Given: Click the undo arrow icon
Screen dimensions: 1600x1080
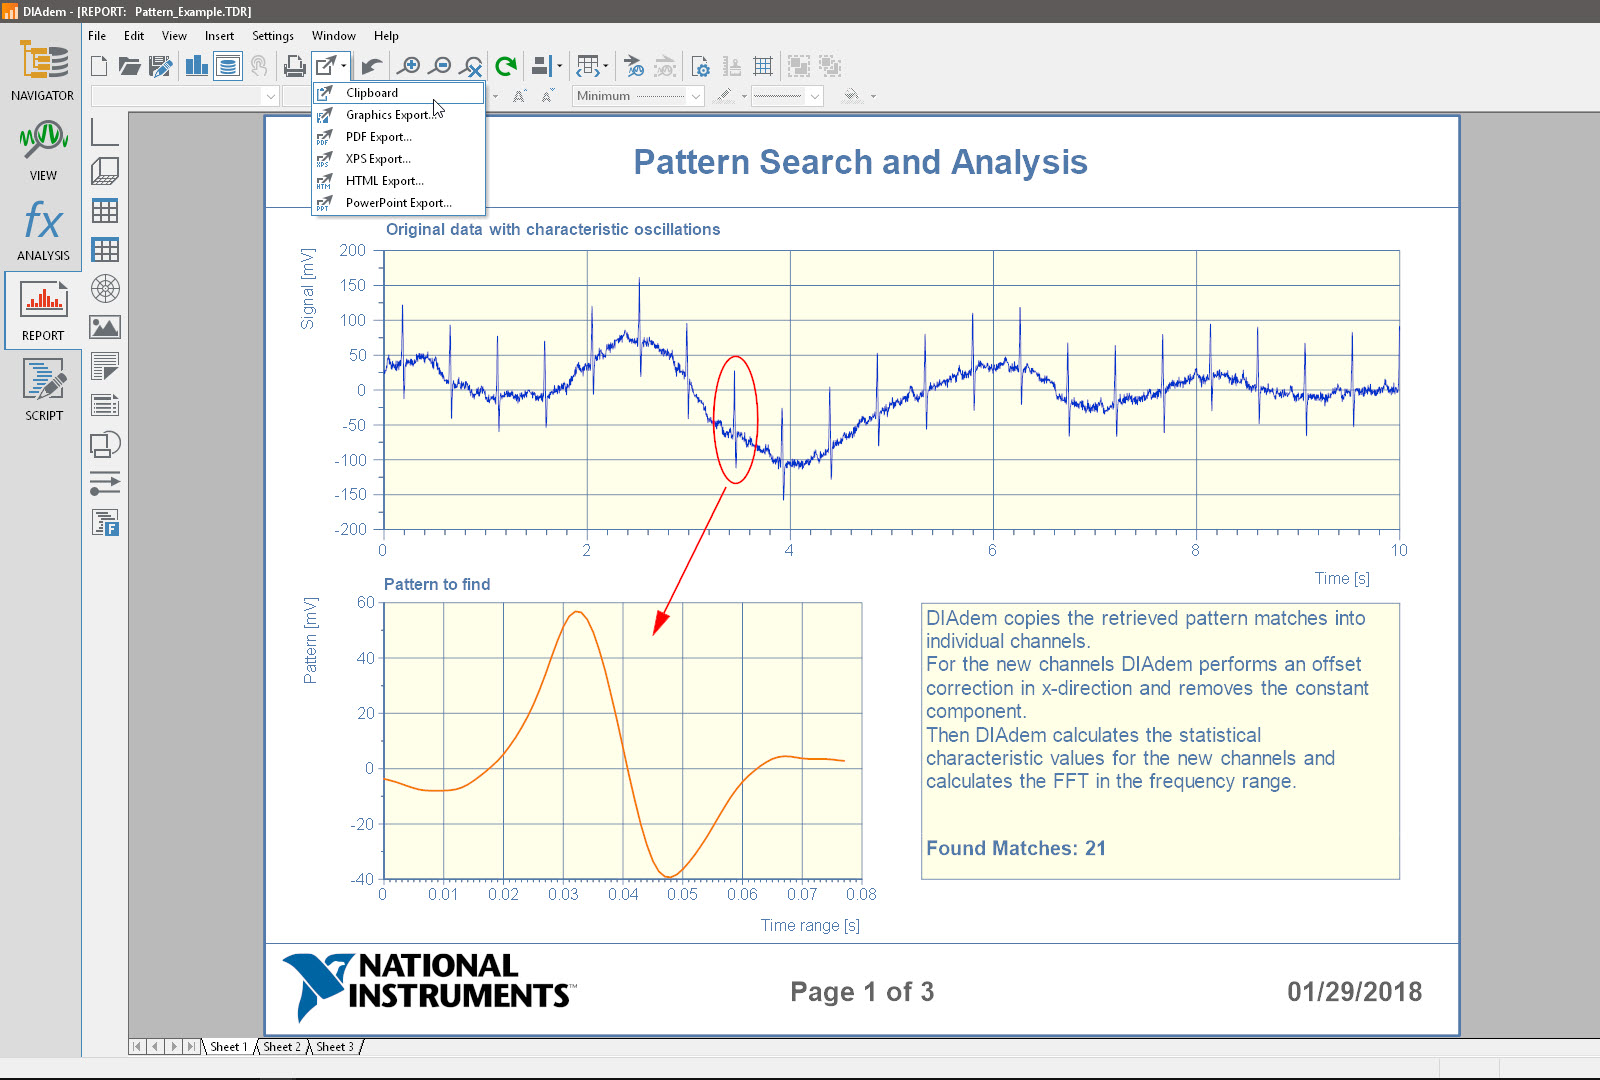Looking at the screenshot, I should point(371,66).
